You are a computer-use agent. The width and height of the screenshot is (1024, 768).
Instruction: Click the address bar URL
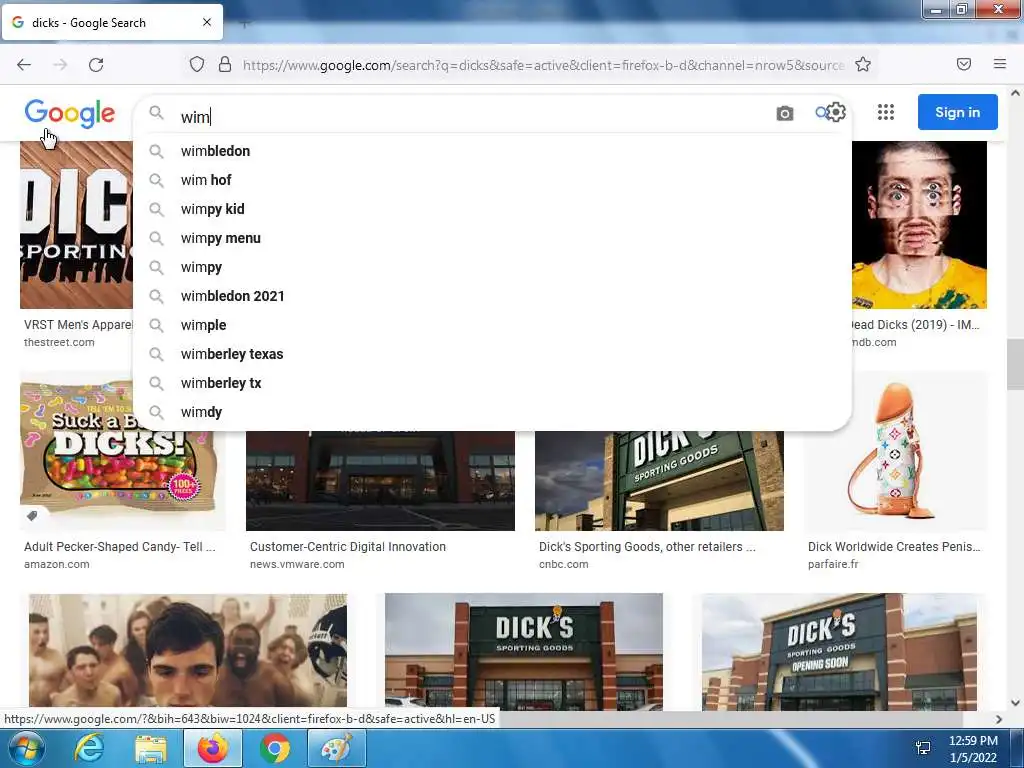543,65
